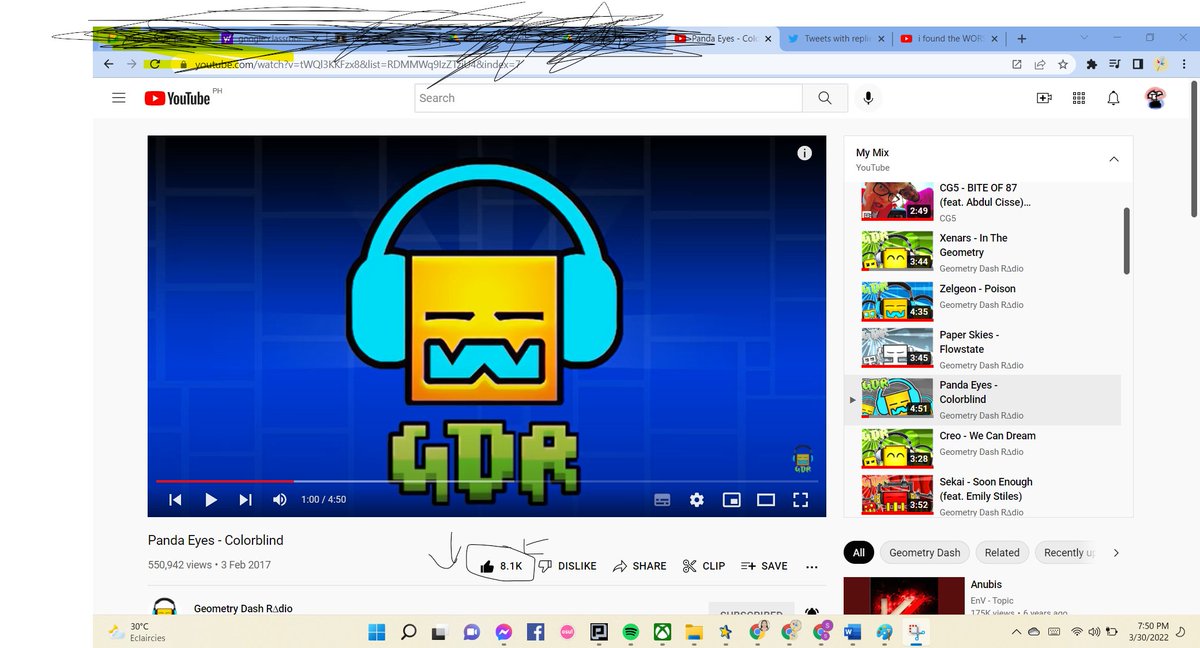Select the Recently uploaded chip
This screenshot has height=648, width=1200.
pyautogui.click(x=1068, y=552)
